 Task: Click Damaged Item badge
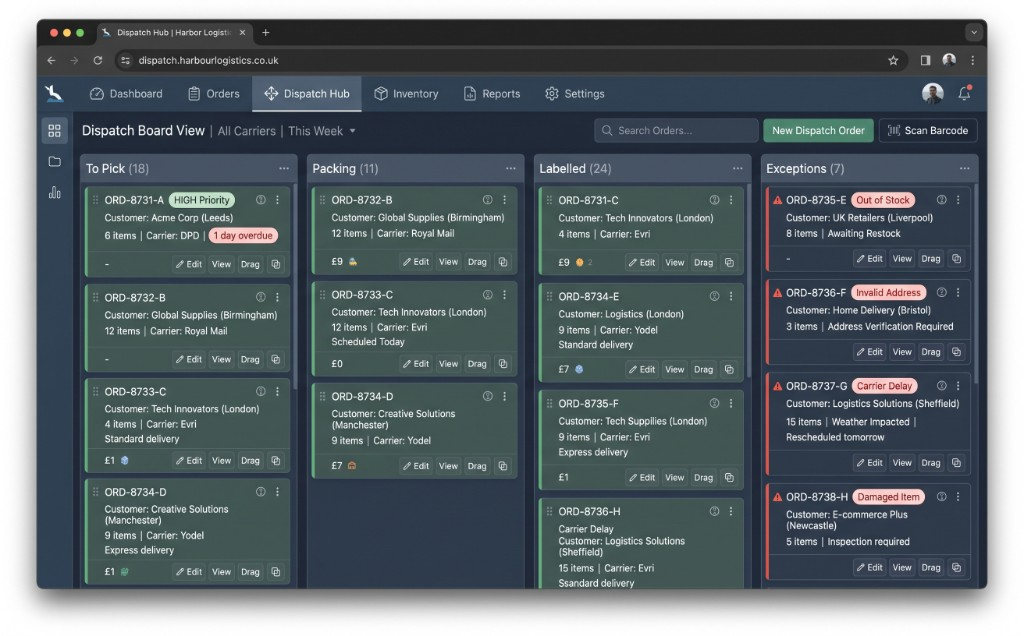tap(888, 497)
